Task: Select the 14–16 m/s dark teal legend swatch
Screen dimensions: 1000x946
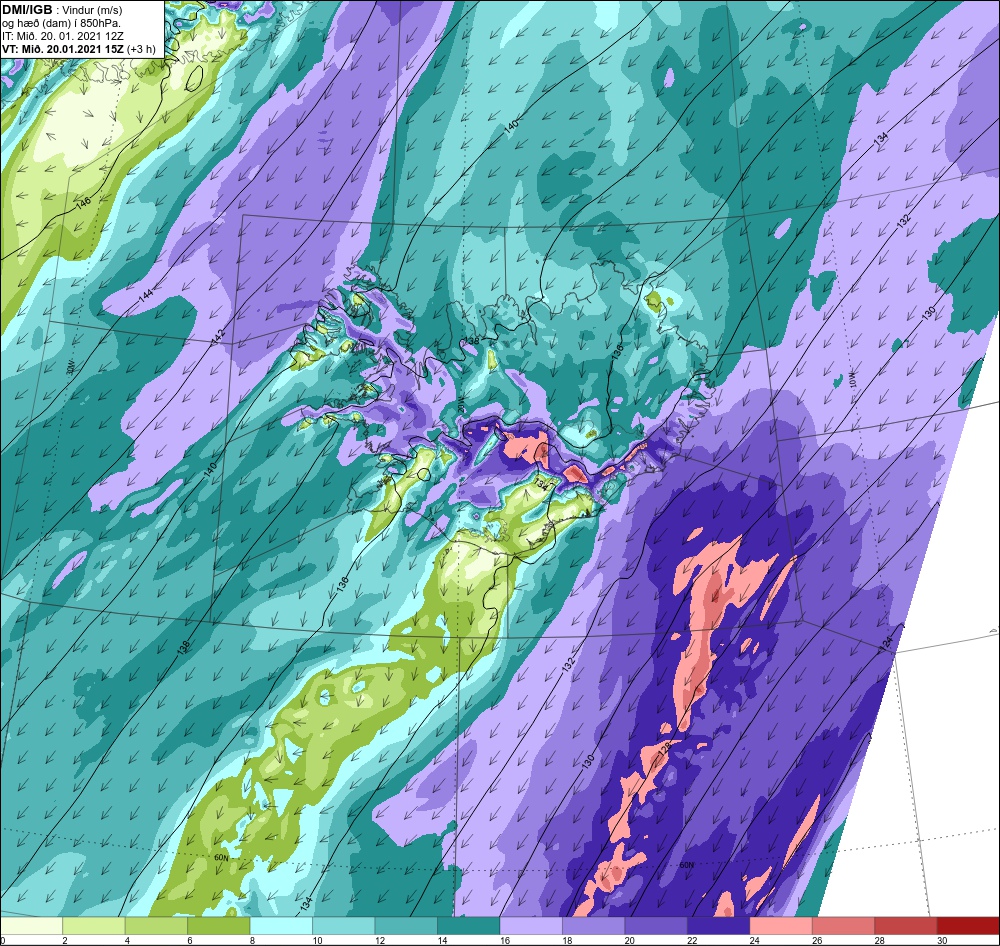Action: (469, 926)
